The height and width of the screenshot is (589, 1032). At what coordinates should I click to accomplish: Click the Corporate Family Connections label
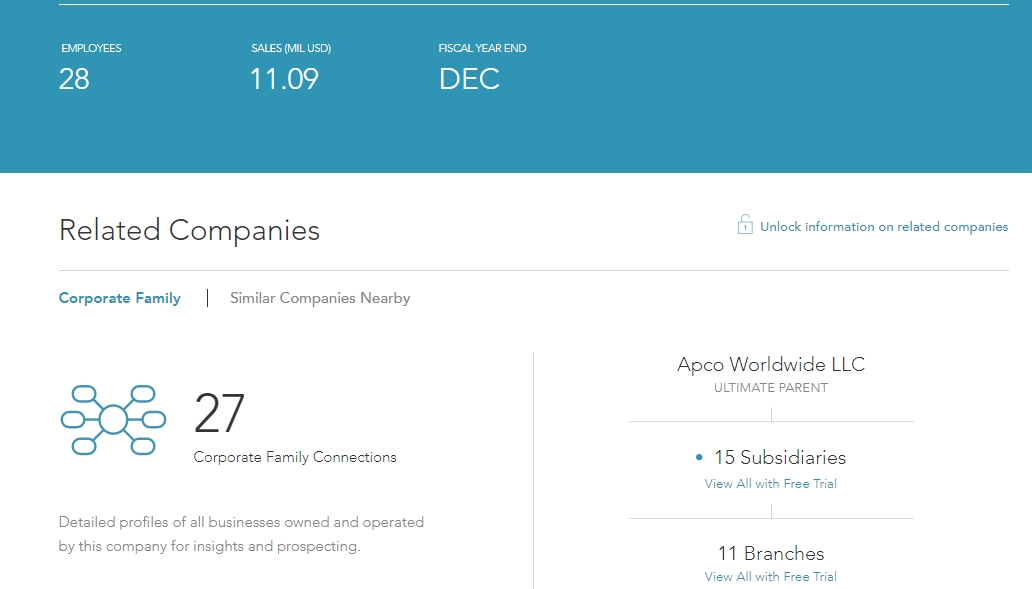coord(295,457)
